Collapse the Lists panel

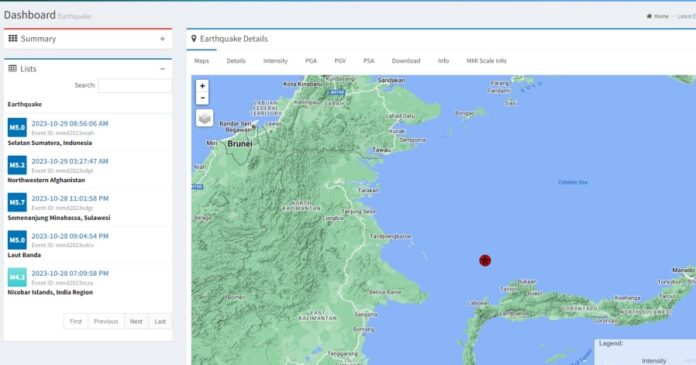pyautogui.click(x=162, y=69)
